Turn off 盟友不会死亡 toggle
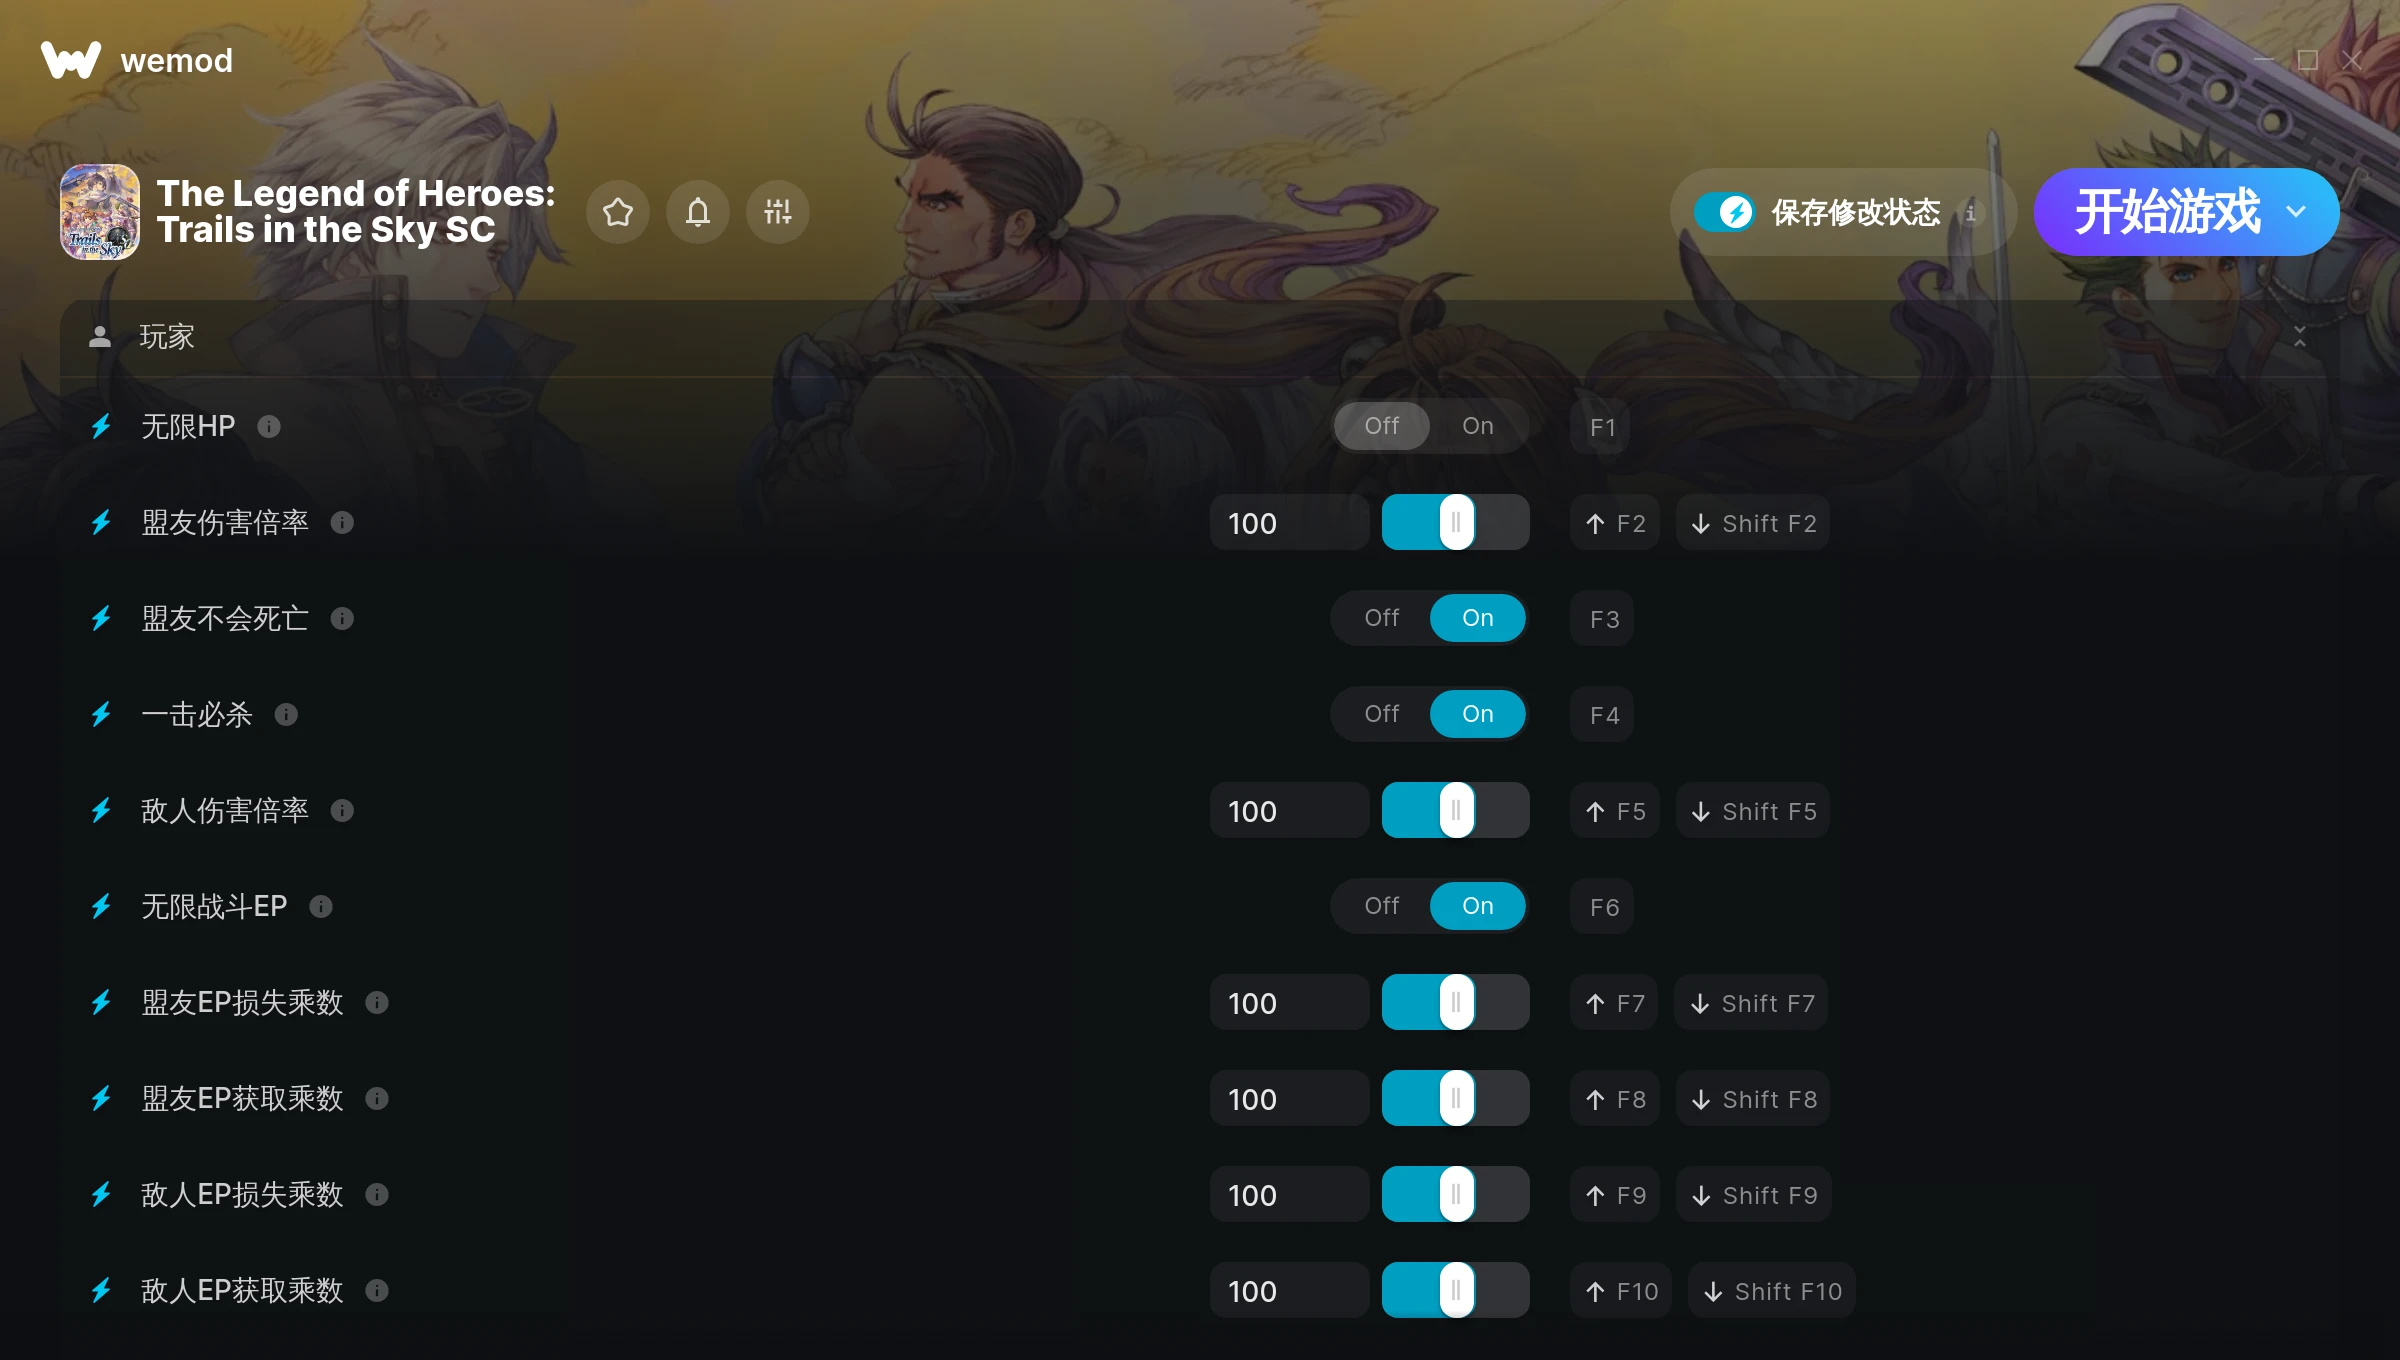Viewport: 2400px width, 1360px height. tap(1382, 618)
